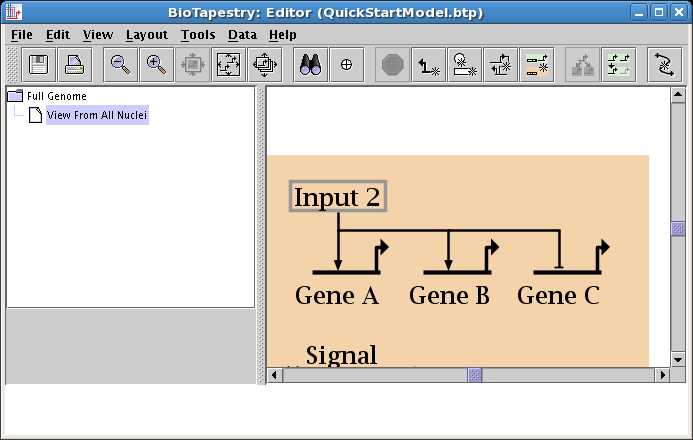693x440 pixels.
Task: Click the crosshair center icon
Action: (x=347, y=65)
